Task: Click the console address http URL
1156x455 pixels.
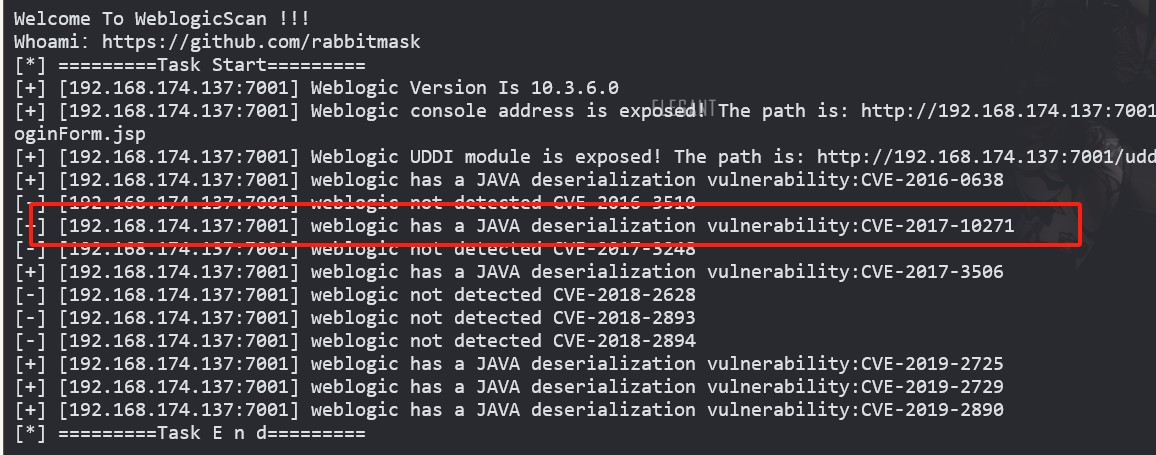Action: pyautogui.click(x=1008, y=111)
